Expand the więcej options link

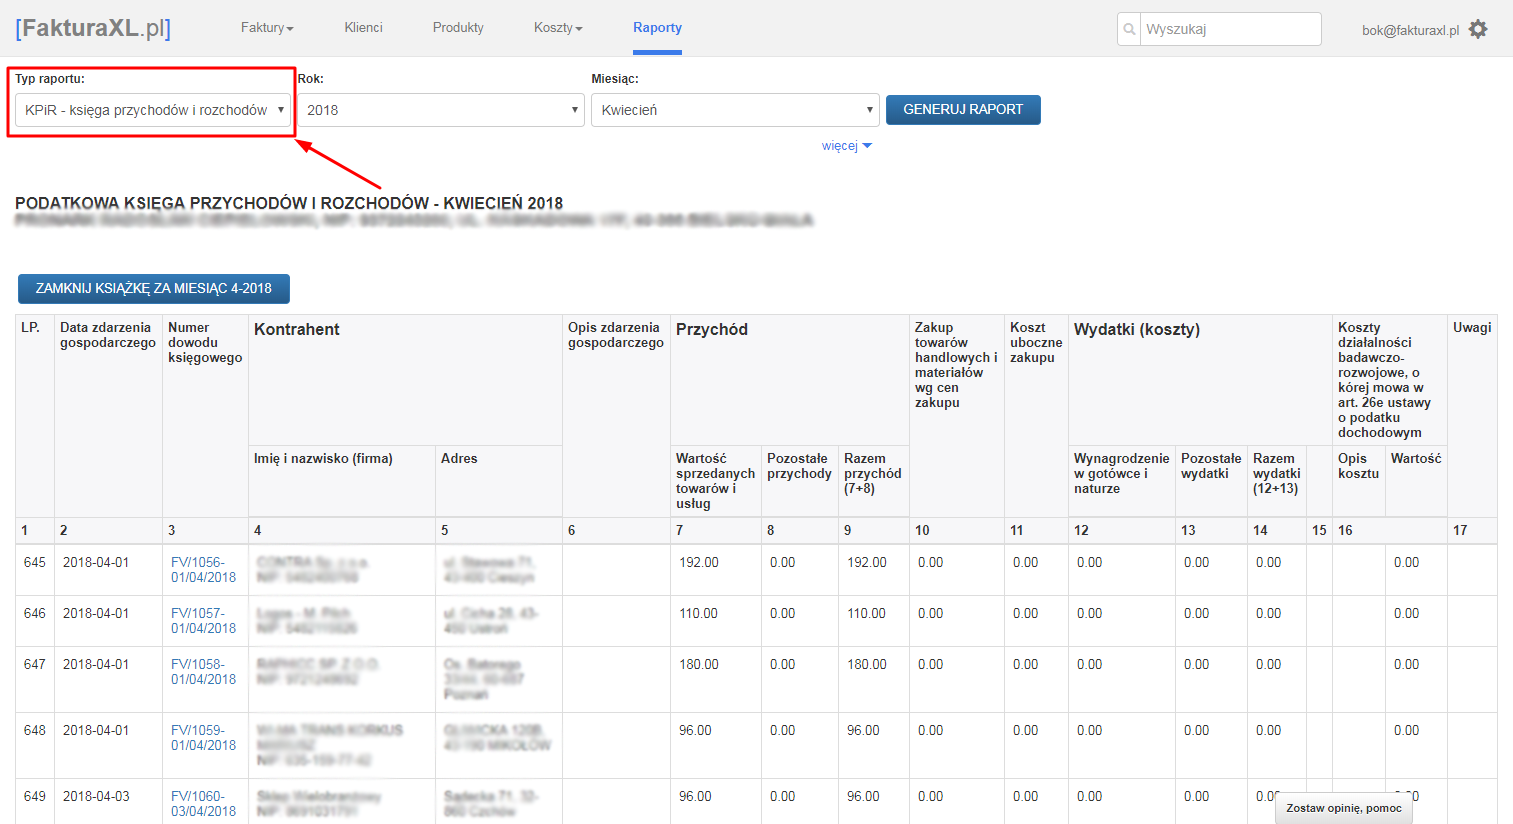[x=846, y=146]
